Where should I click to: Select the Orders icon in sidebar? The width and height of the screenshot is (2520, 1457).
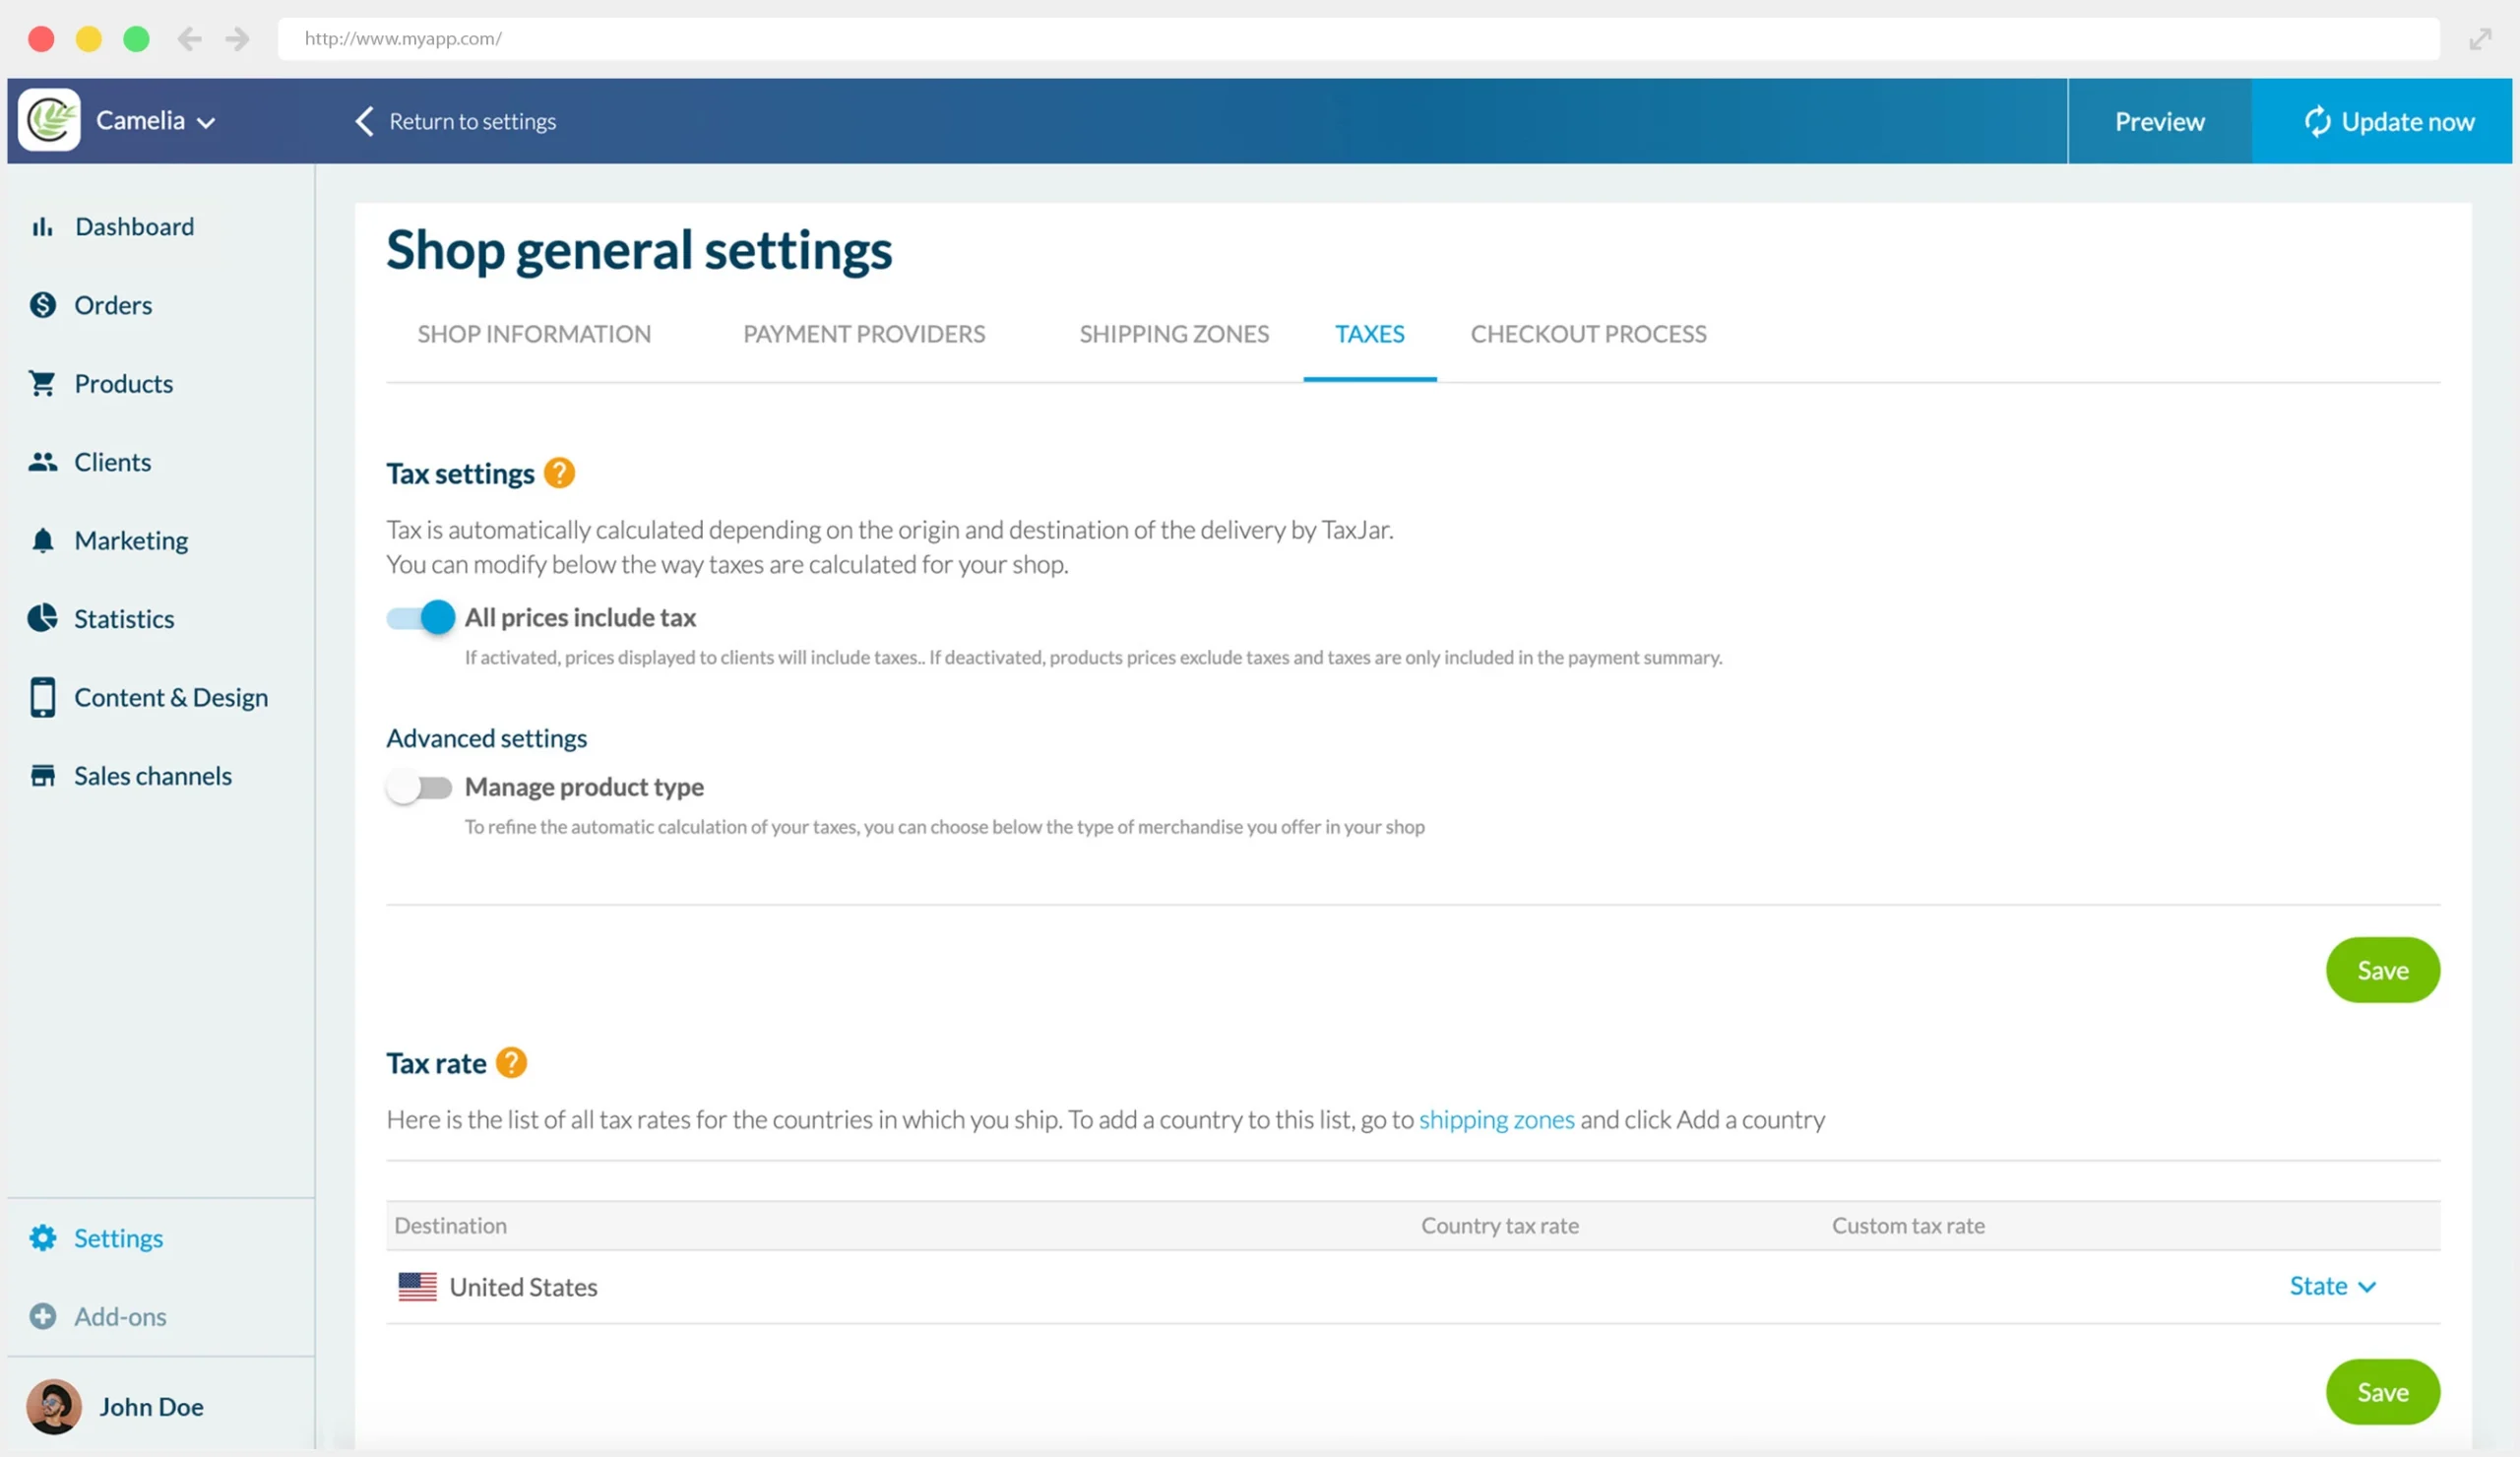click(43, 305)
